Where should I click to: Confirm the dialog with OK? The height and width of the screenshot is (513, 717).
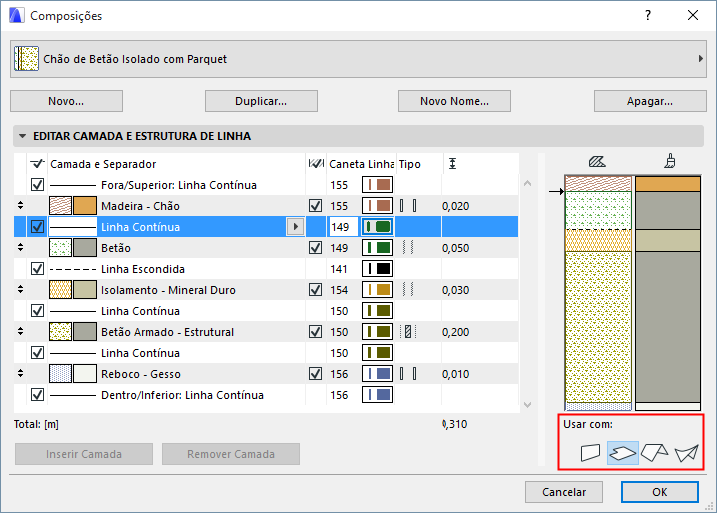pyautogui.click(x=659, y=492)
